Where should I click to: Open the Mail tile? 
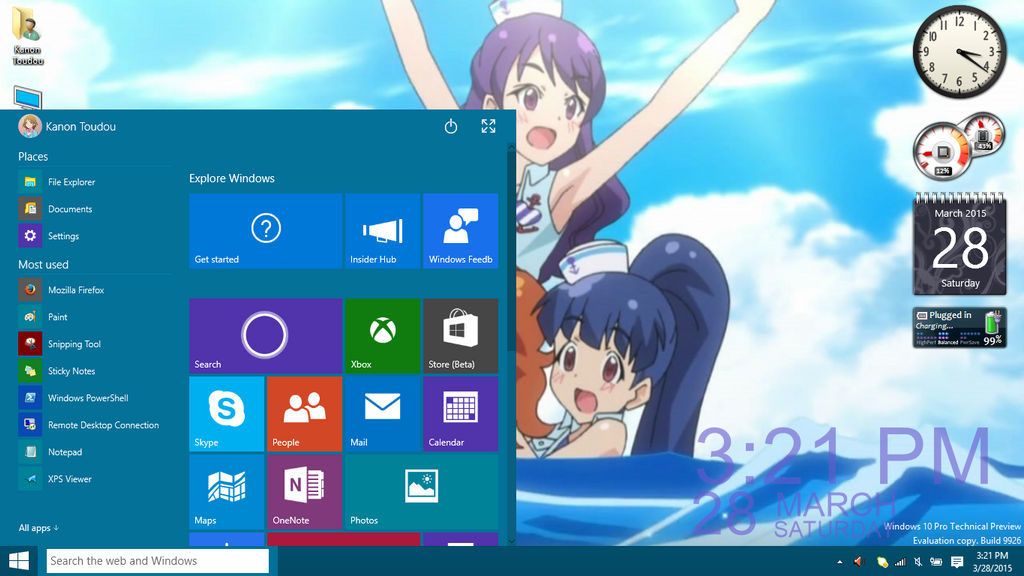[382, 414]
